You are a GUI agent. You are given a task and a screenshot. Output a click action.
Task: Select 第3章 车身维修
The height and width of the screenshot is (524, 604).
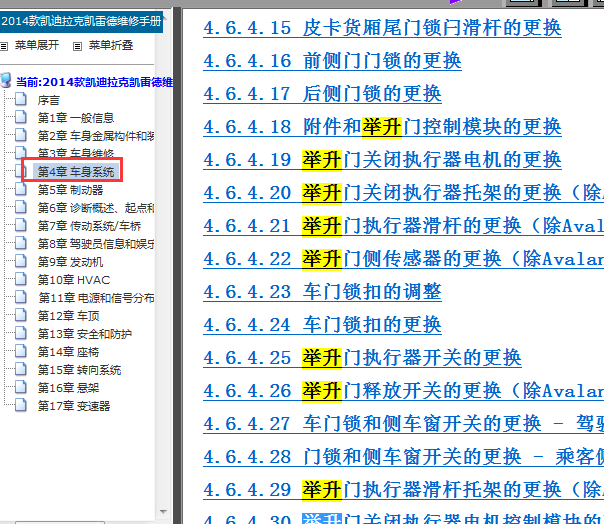[x=76, y=153]
